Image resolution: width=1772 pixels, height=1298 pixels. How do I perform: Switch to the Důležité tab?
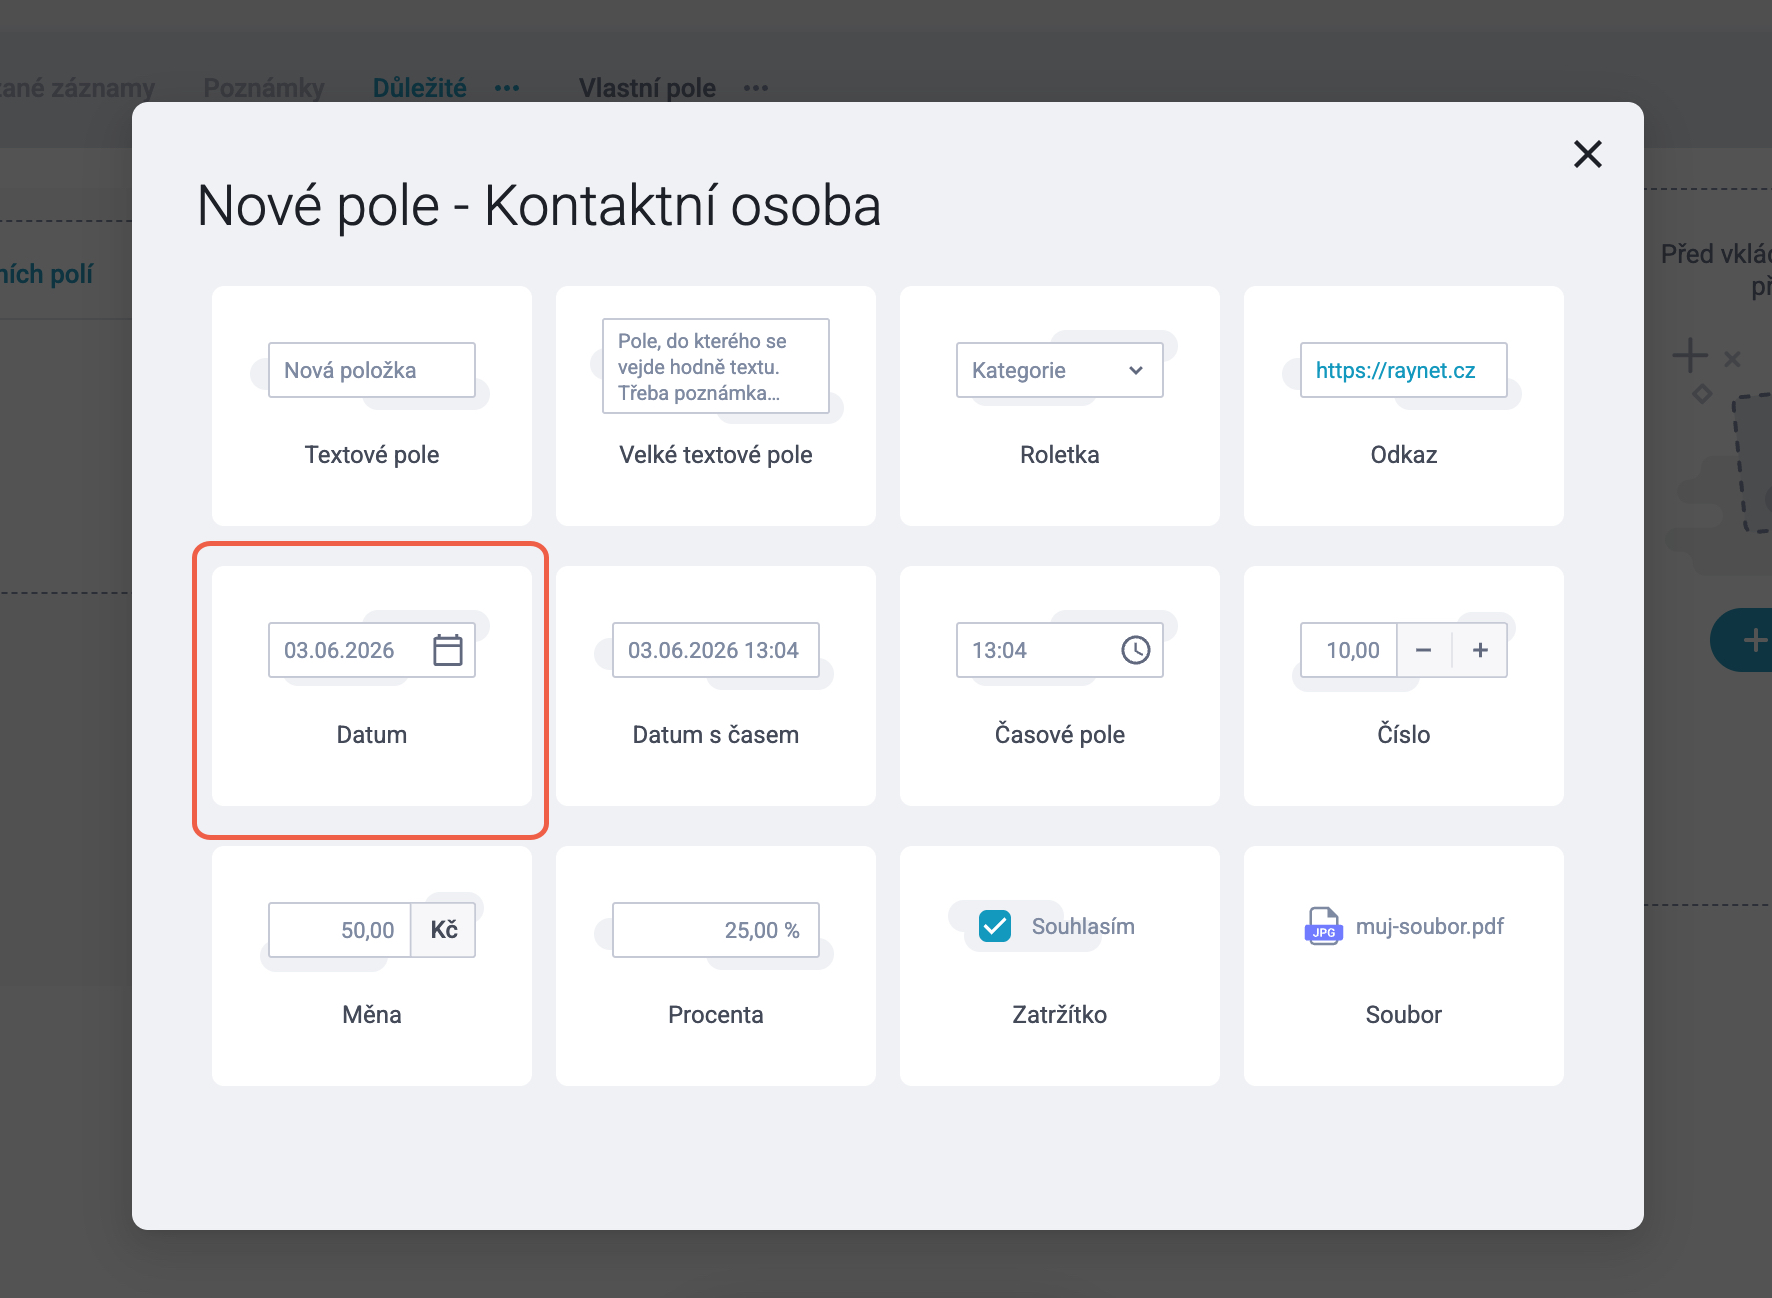[420, 88]
